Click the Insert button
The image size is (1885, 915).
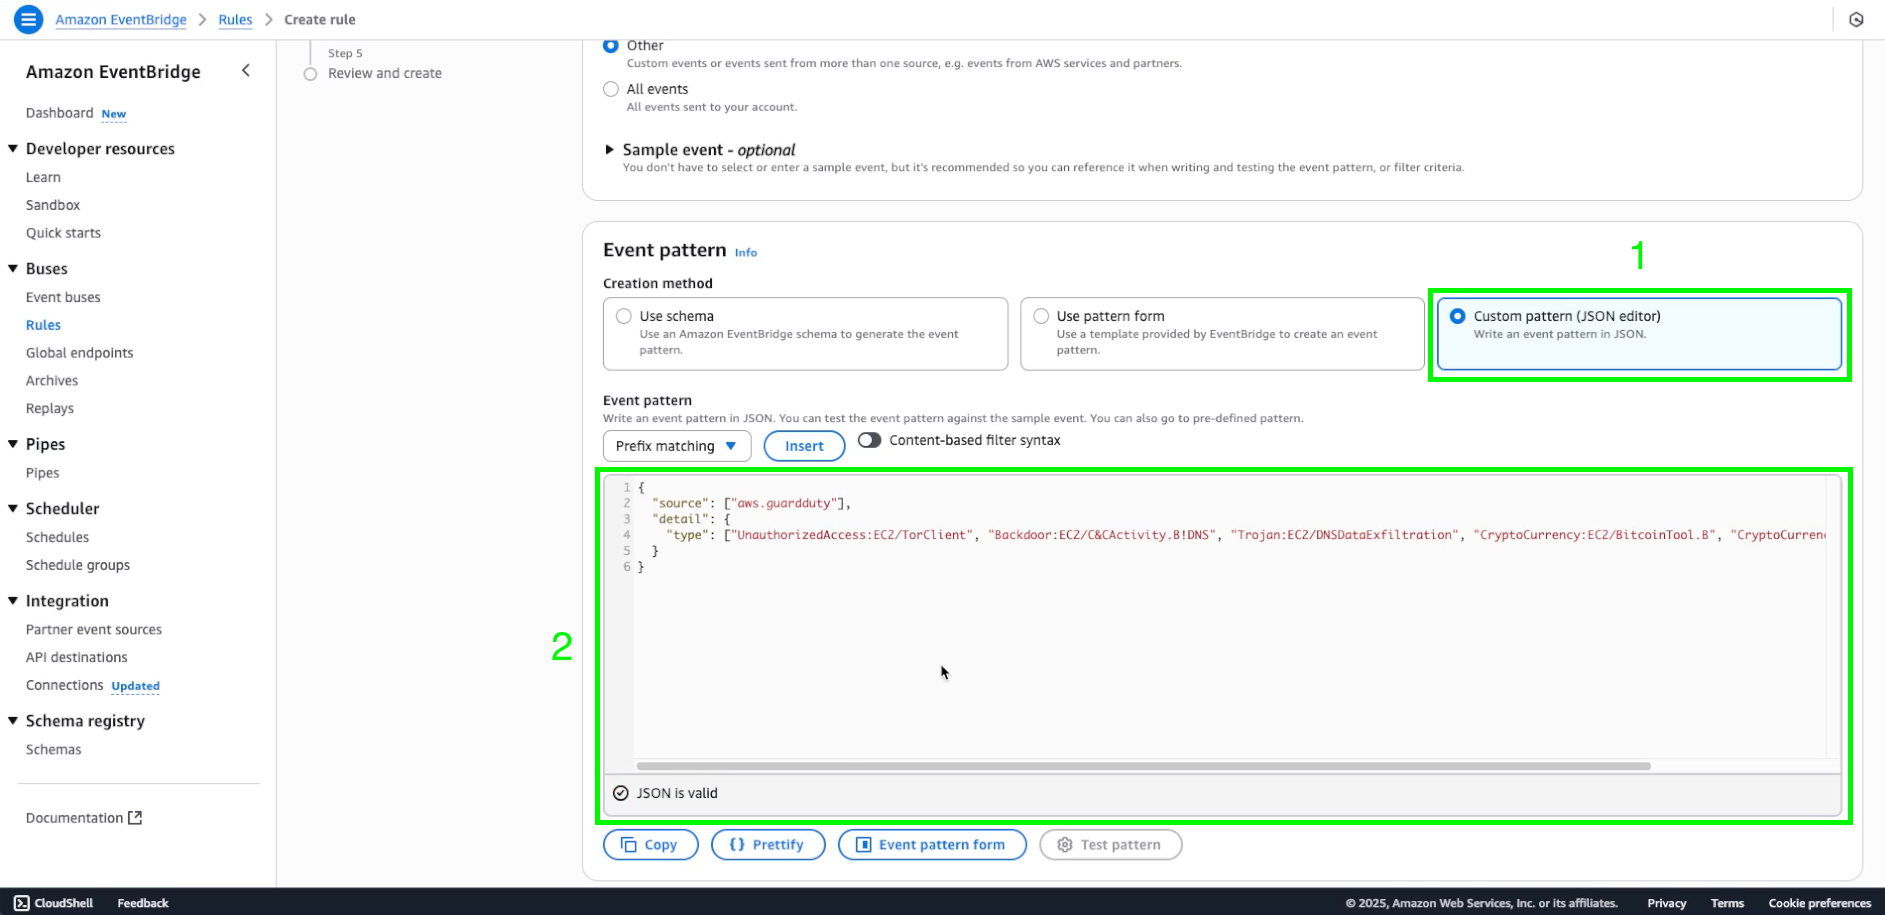pos(804,446)
